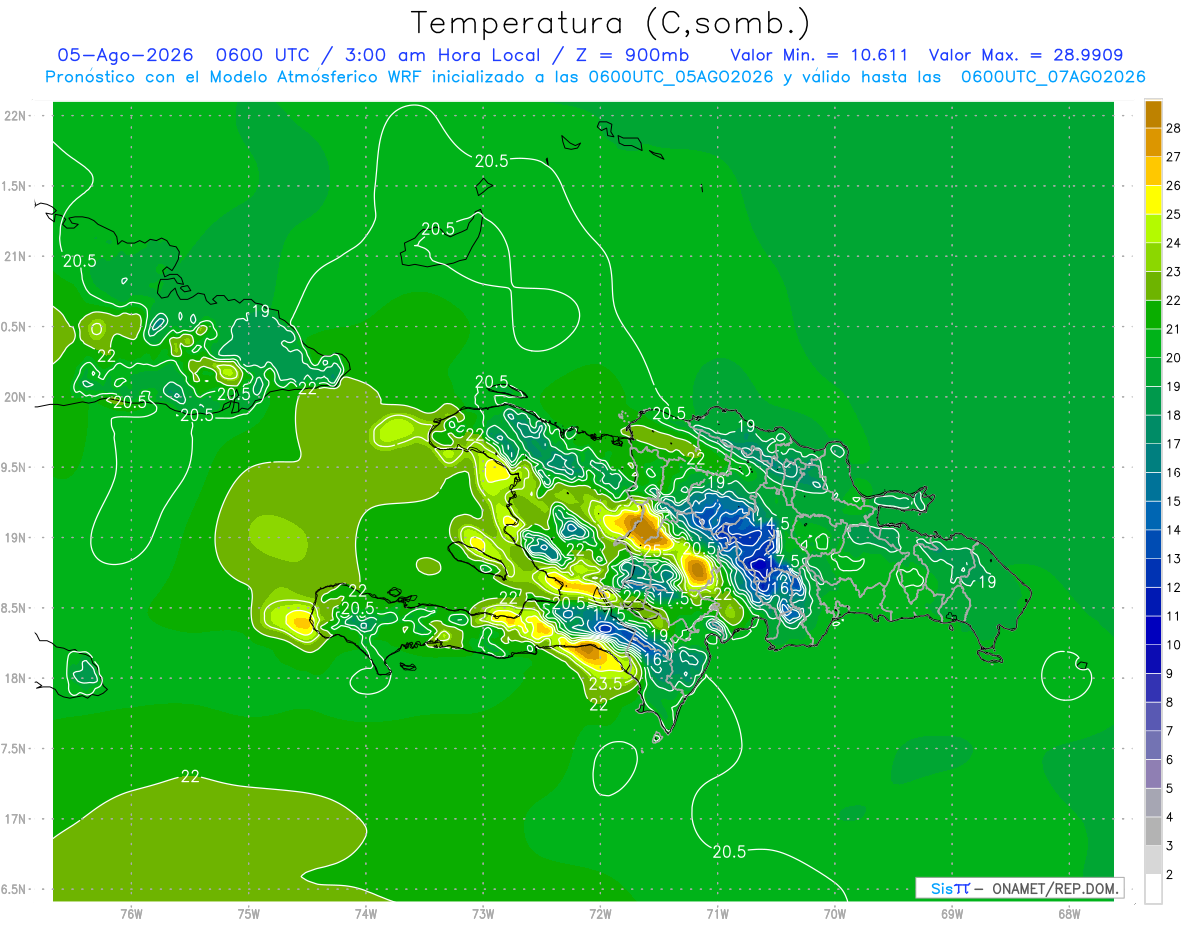Pick the dark blue swatch between 10 and 11
This screenshot has width=1200, height=927.
[x=1153, y=630]
